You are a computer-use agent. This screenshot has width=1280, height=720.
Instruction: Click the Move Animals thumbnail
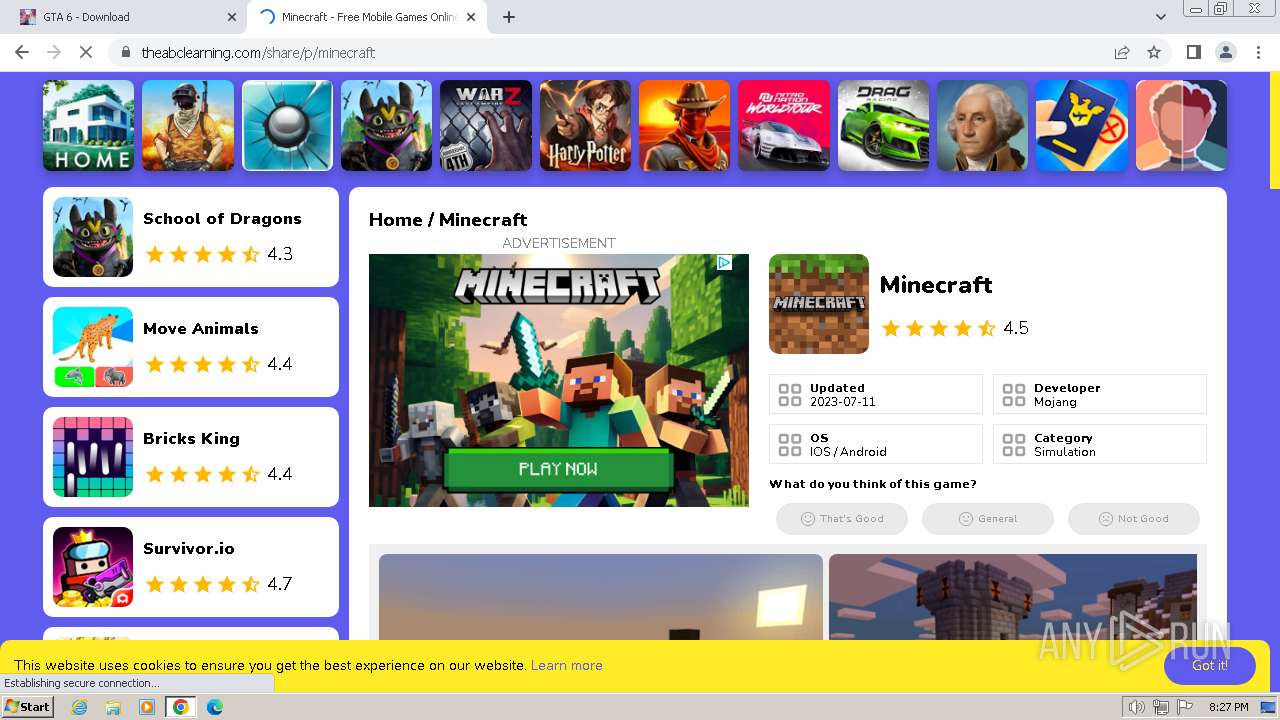(93, 347)
